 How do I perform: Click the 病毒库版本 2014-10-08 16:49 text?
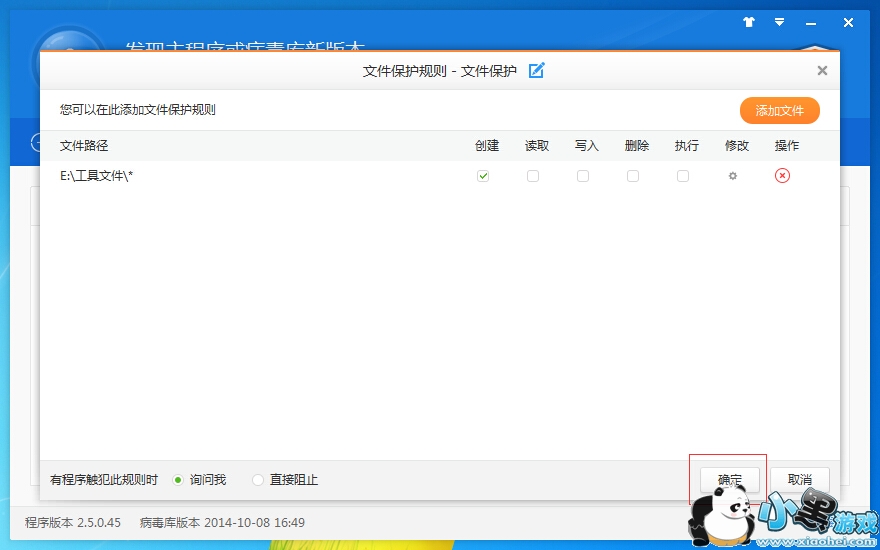click(x=222, y=523)
